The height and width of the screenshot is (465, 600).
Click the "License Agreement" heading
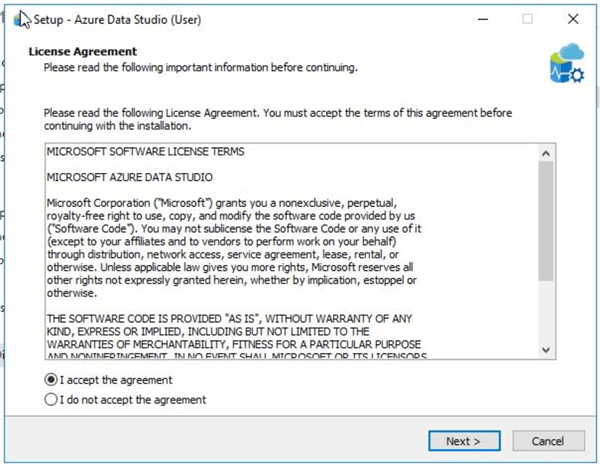[x=83, y=51]
